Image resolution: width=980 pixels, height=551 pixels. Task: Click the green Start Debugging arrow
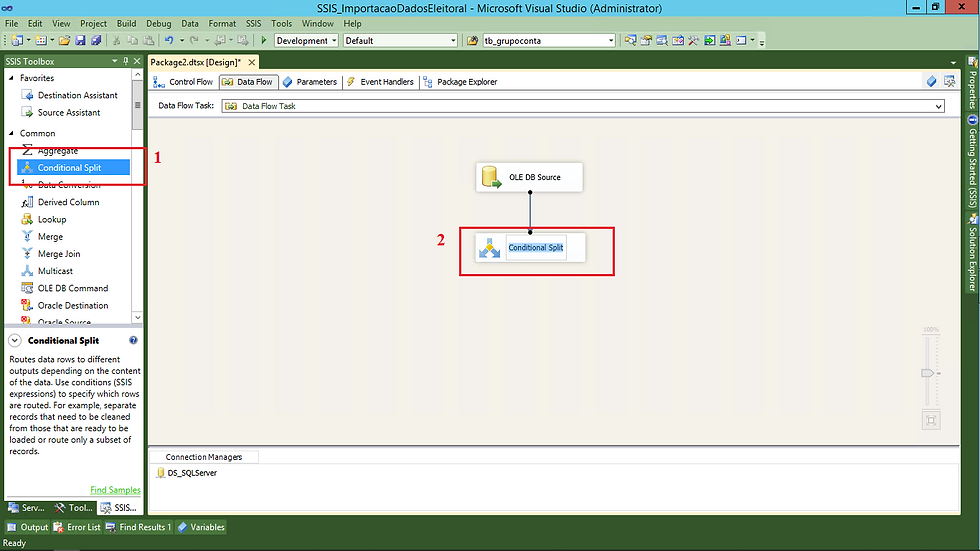[x=264, y=41]
